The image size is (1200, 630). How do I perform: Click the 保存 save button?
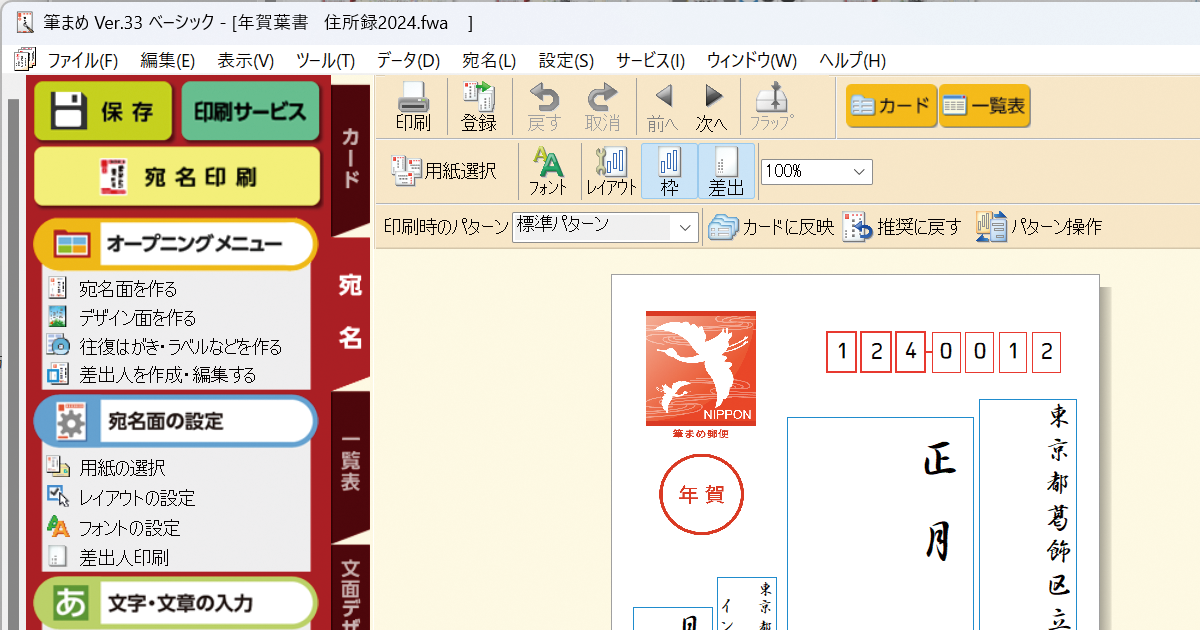[103, 111]
